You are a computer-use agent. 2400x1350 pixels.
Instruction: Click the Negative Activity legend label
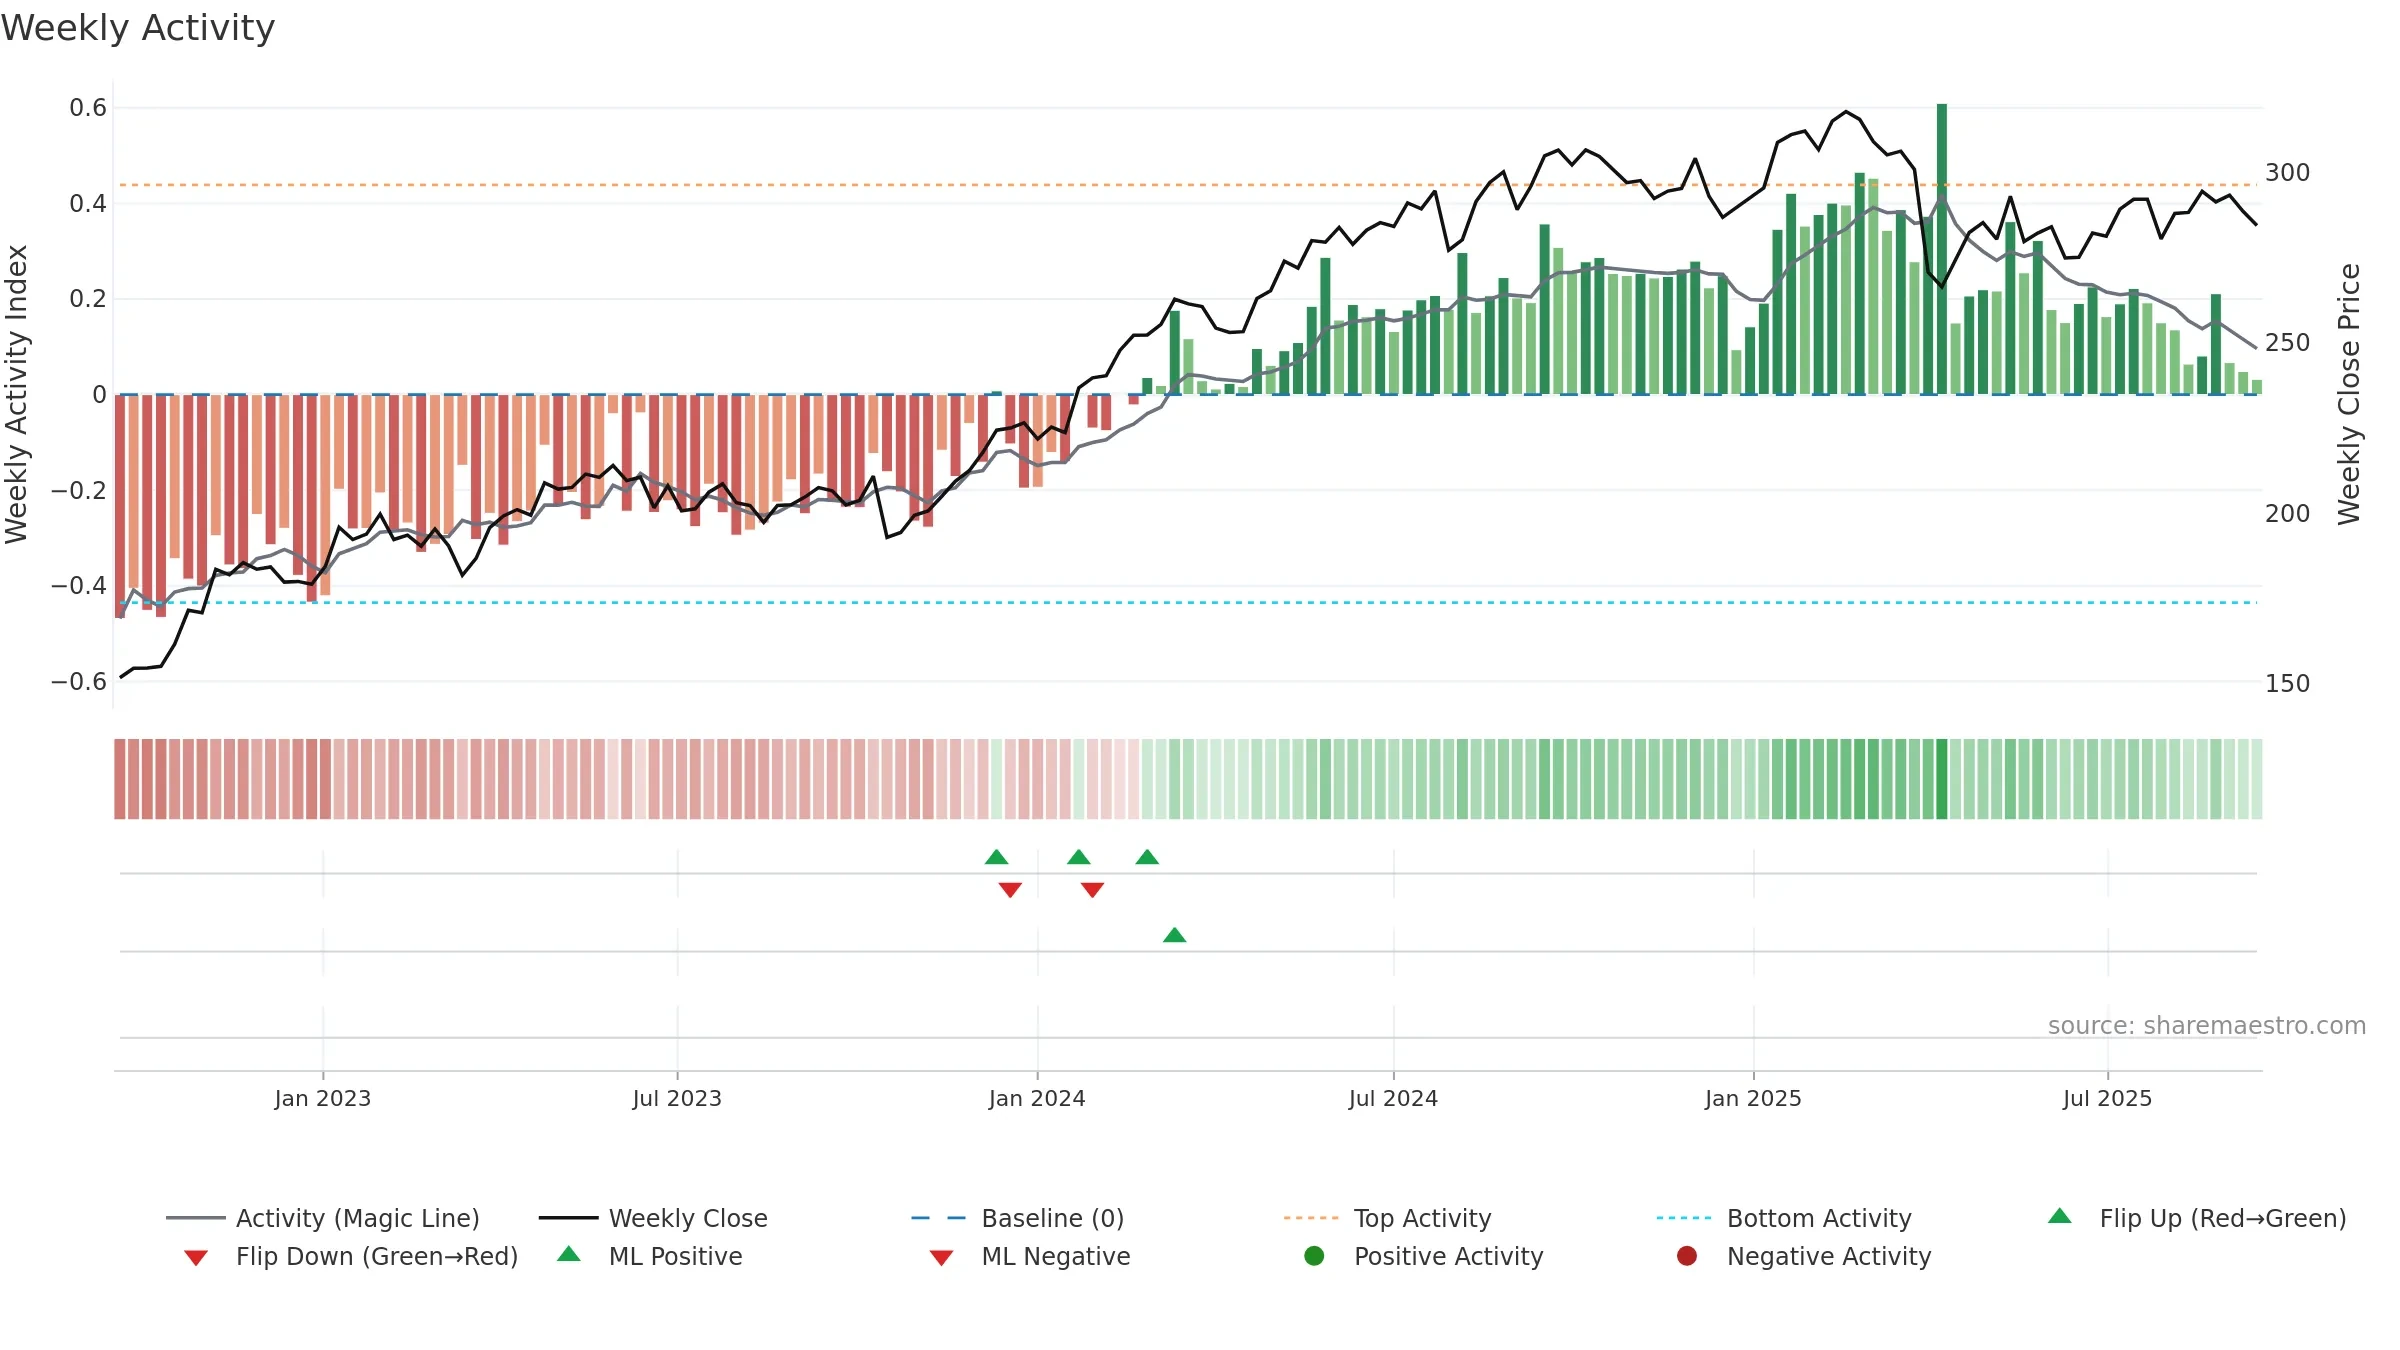(1829, 1256)
